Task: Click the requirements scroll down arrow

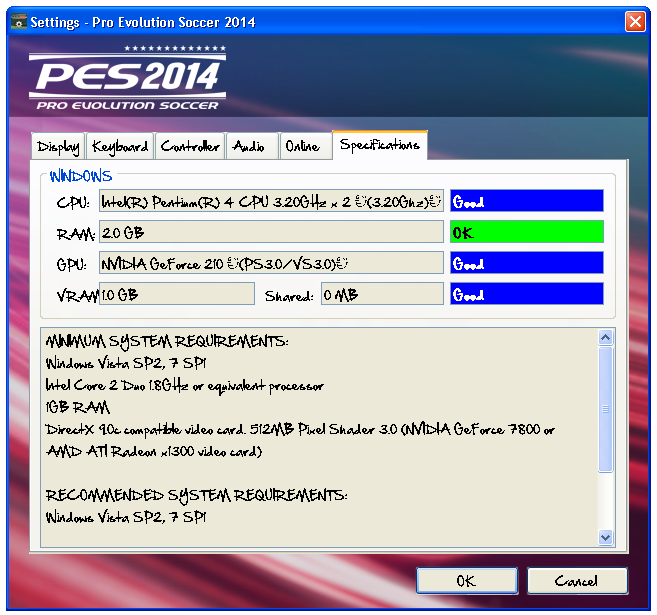Action: [605, 537]
